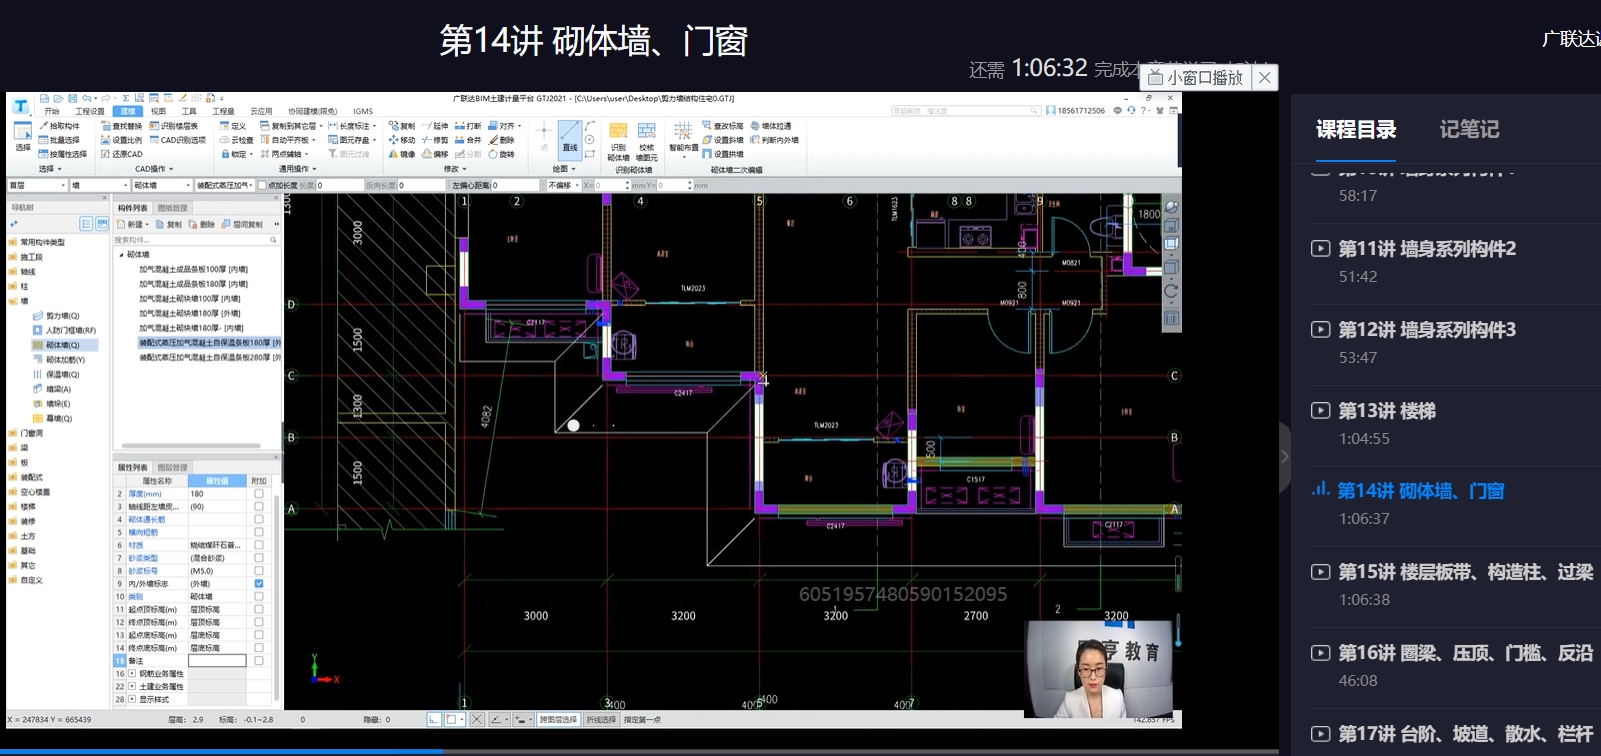The height and width of the screenshot is (756, 1601).
Task: Run 云检查 cloud check
Action: click(x=237, y=140)
